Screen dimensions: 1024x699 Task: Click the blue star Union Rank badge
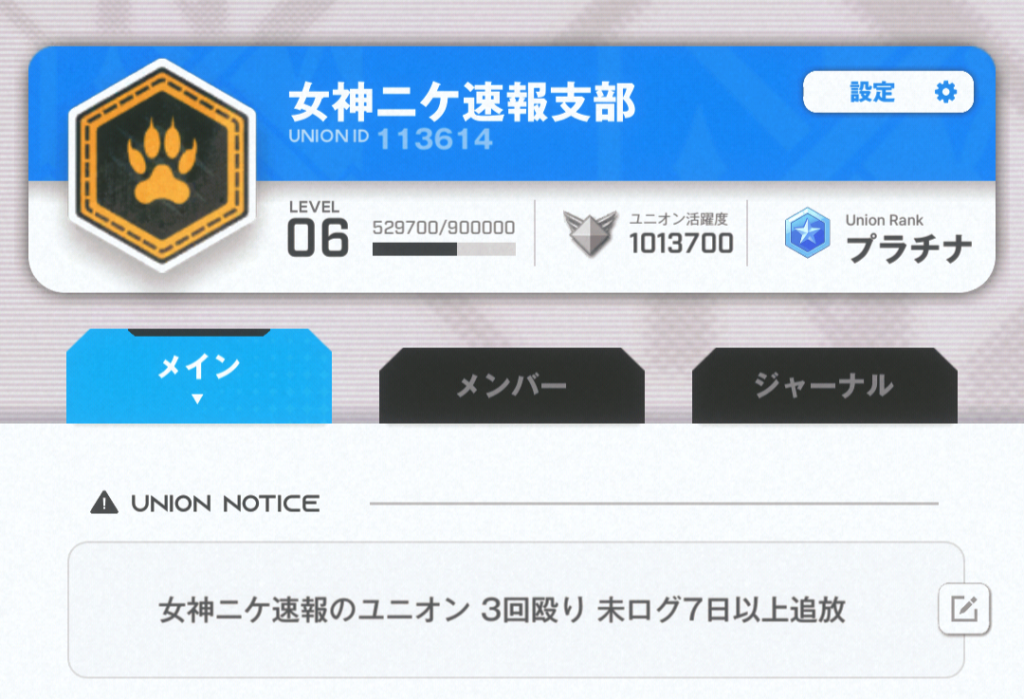pos(807,233)
